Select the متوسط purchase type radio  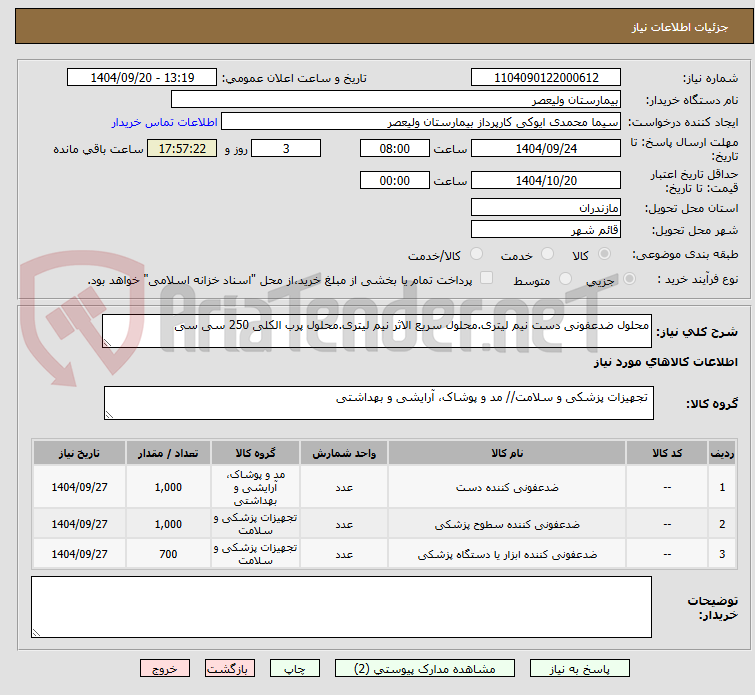tap(565, 279)
